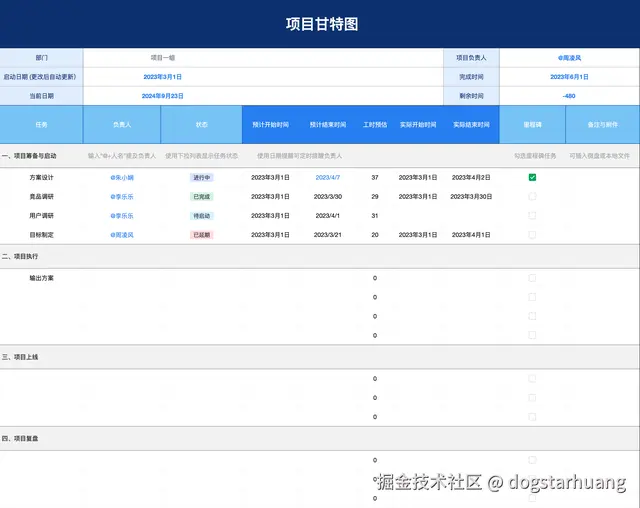Click the 完成时间 label cell
This screenshot has width=640, height=508.
tap(471, 77)
